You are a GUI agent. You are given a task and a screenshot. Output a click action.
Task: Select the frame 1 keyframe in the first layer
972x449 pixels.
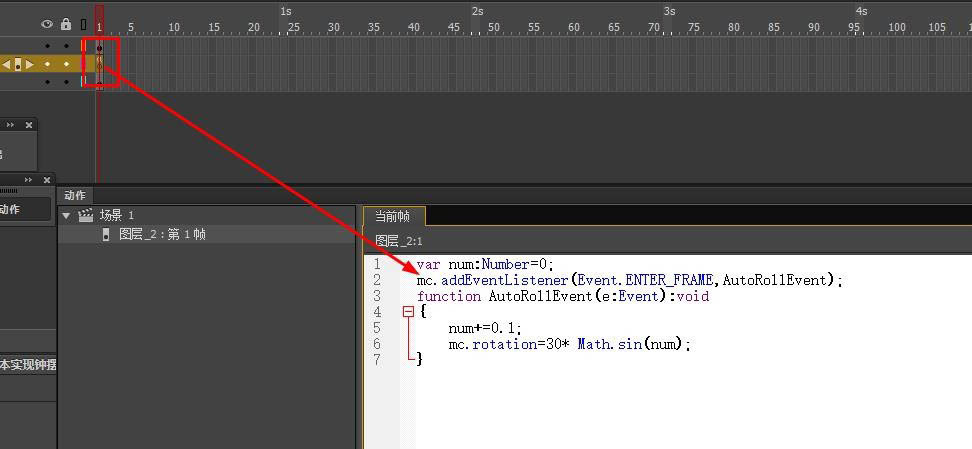99,46
